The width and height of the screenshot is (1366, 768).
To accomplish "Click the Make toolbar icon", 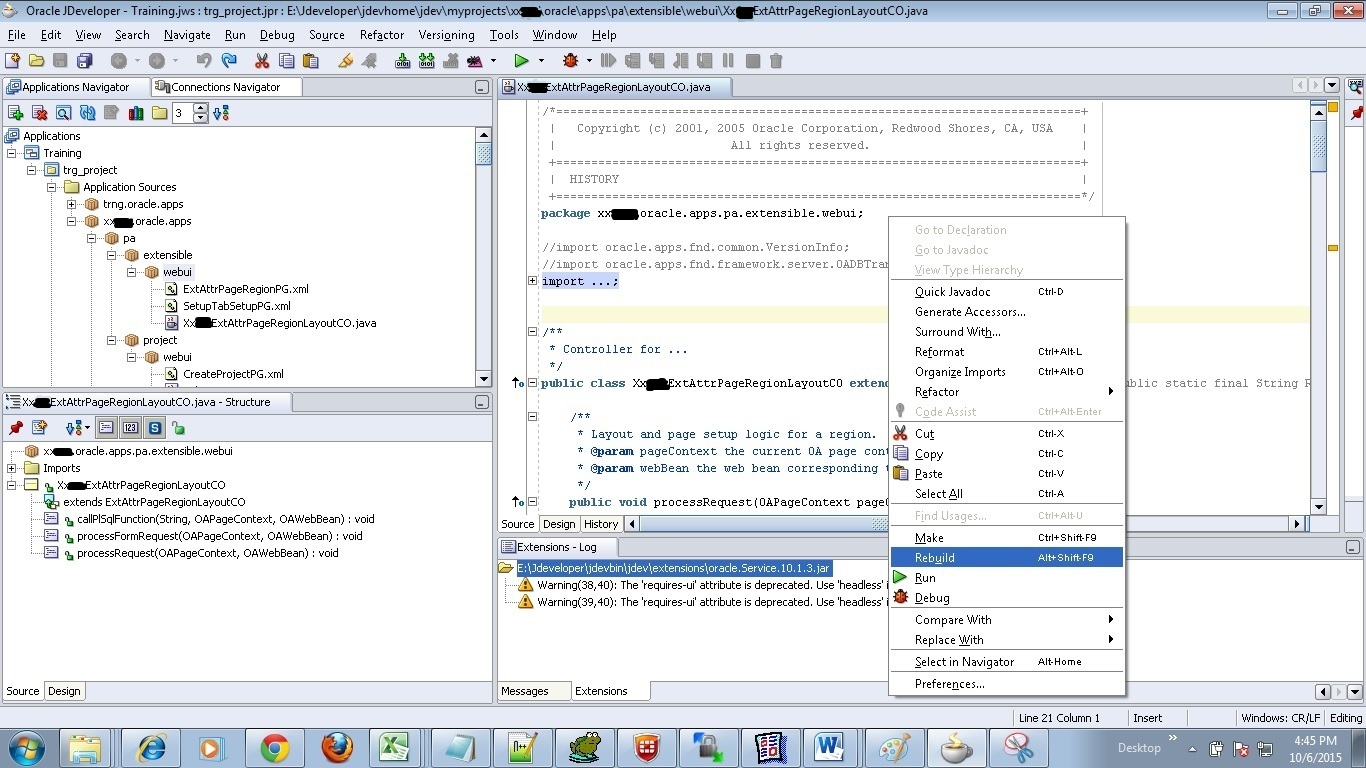I will [403, 61].
